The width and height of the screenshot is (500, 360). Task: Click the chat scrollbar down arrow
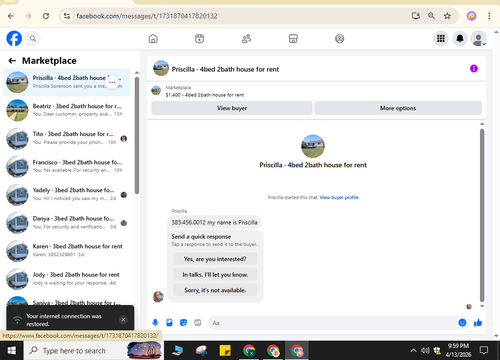pos(482,306)
